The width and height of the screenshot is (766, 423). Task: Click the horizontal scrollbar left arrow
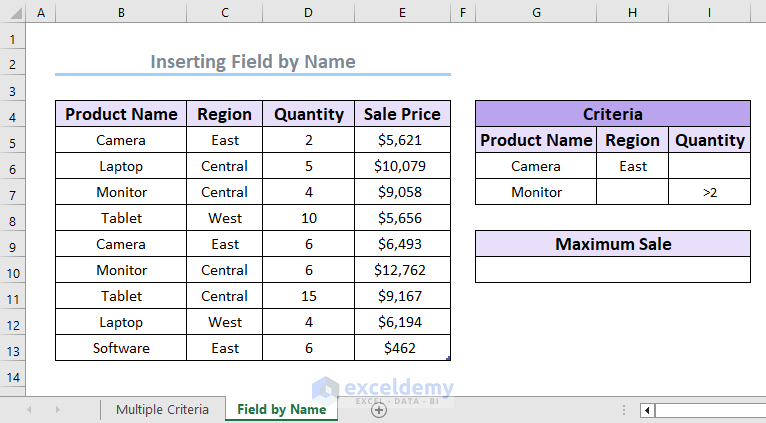[648, 410]
